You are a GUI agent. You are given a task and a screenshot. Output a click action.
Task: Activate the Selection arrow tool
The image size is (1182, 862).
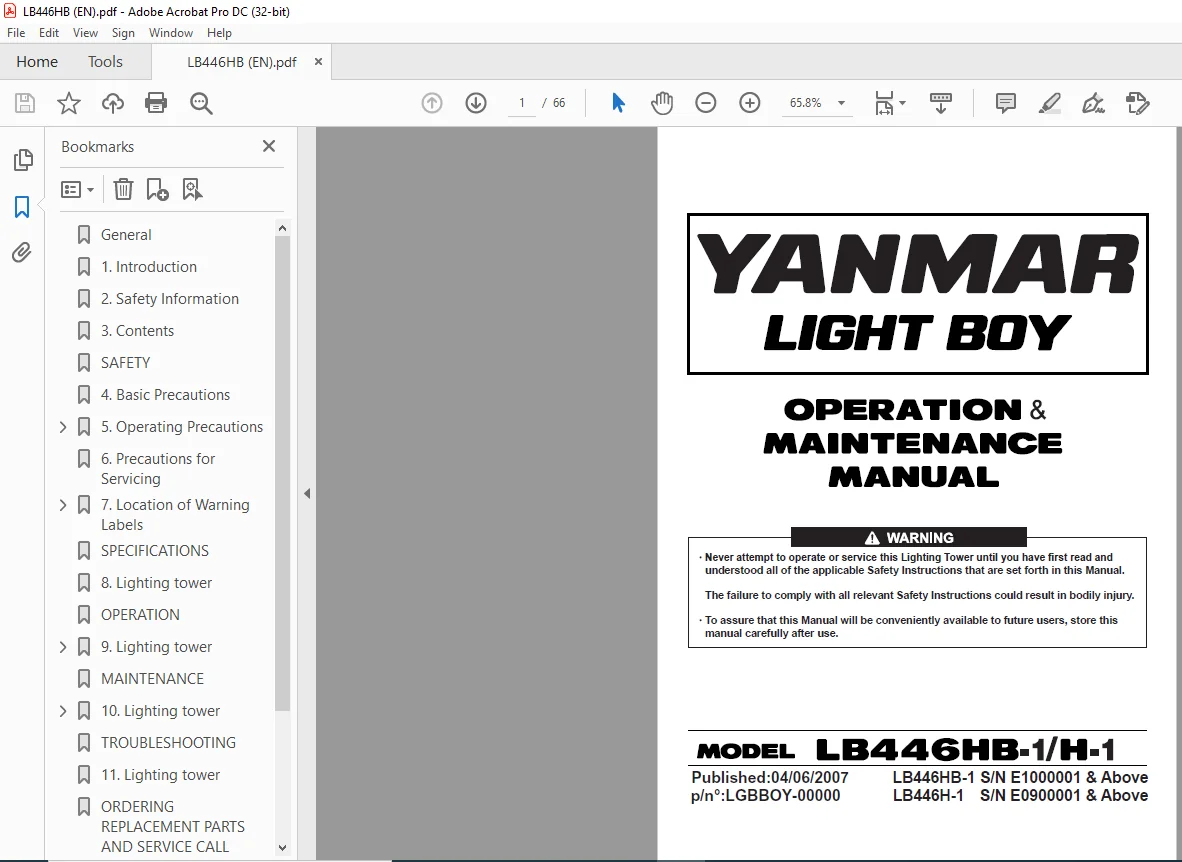pyautogui.click(x=618, y=103)
